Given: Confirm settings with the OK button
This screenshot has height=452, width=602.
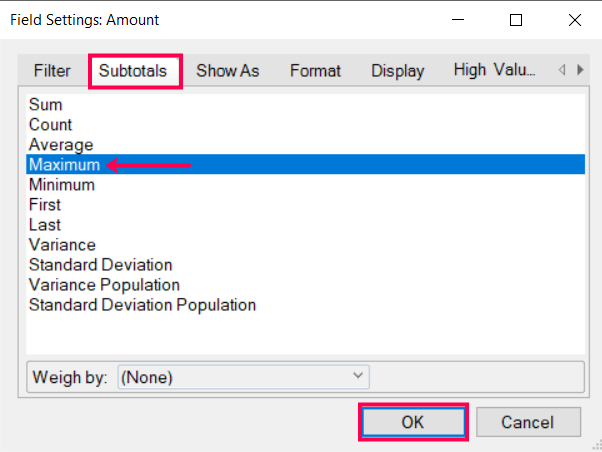Looking at the screenshot, I should click(x=413, y=422).
